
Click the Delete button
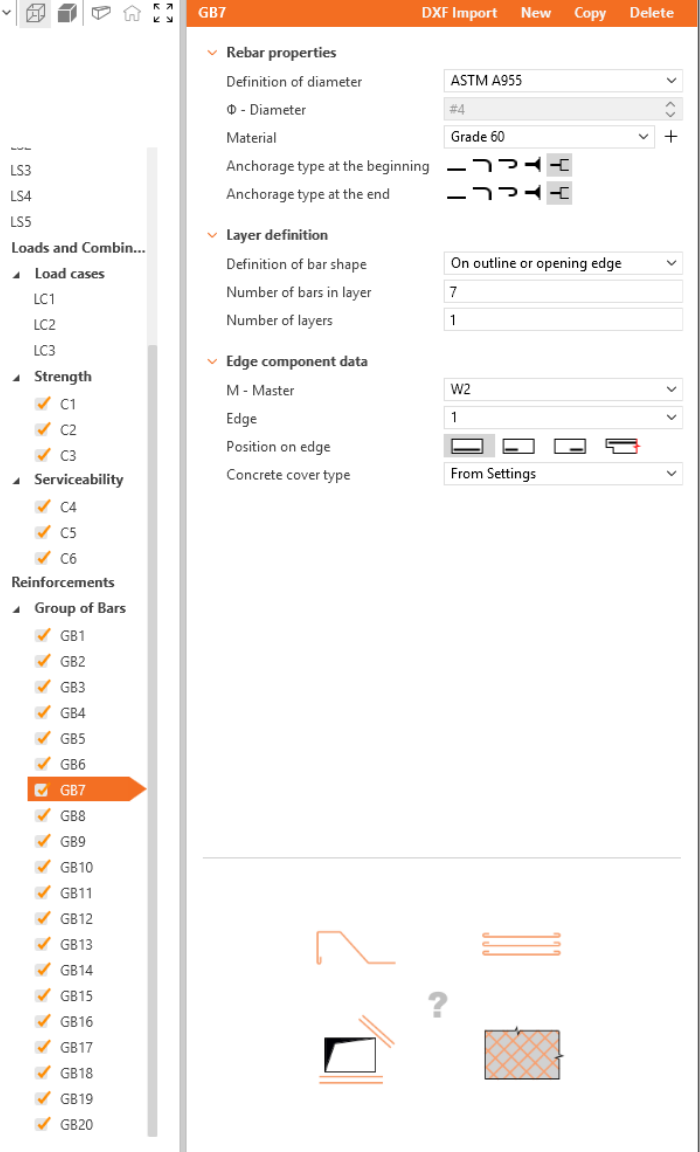click(651, 13)
